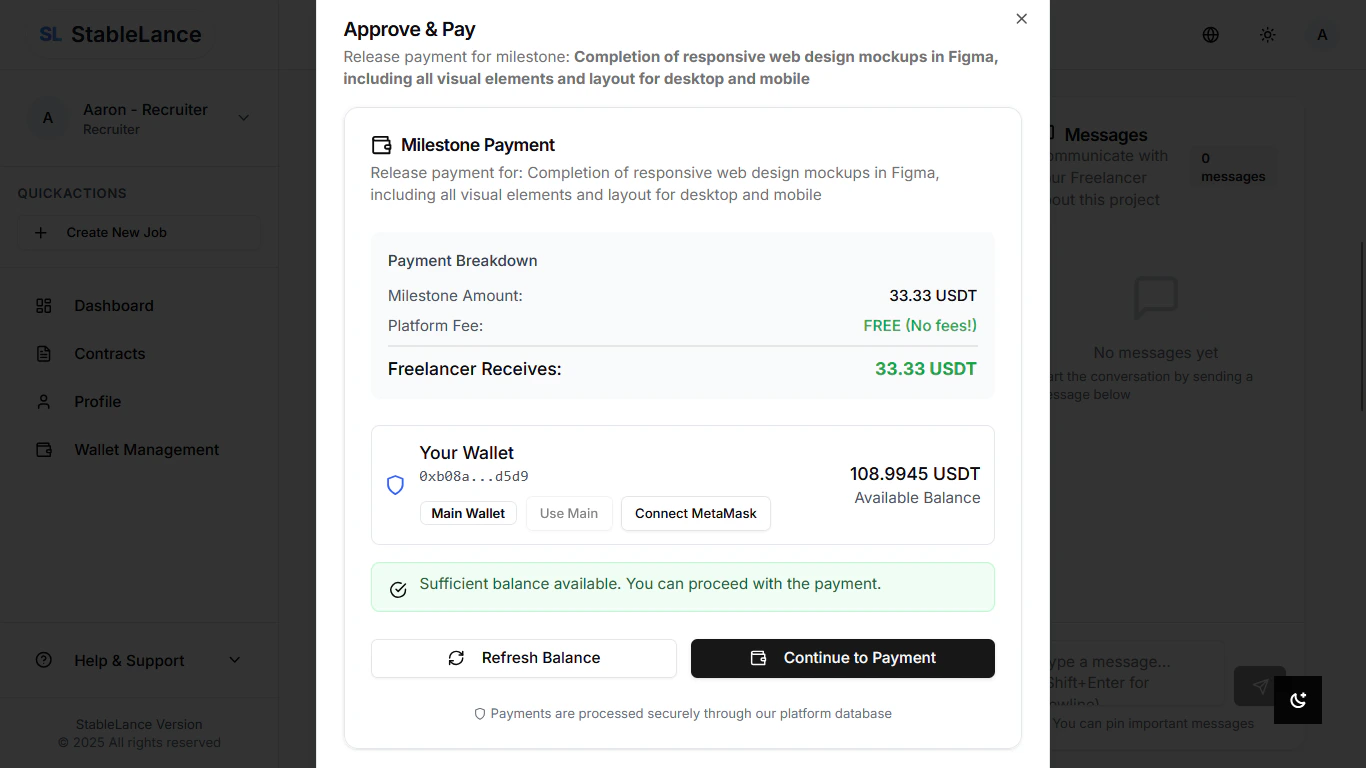Click the shield icon beside the wallet address

pos(395,484)
